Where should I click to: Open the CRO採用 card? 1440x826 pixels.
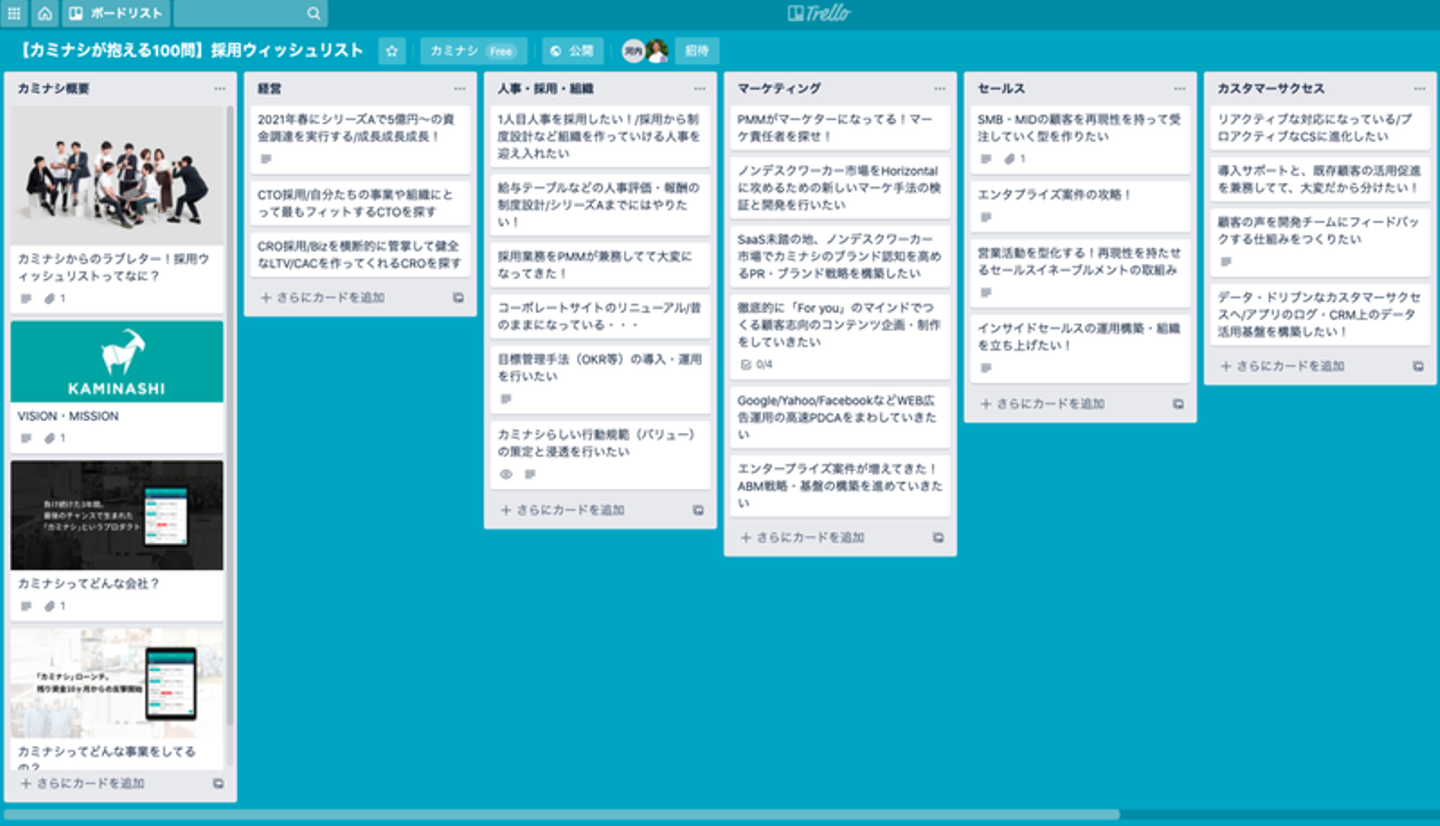[x=360, y=255]
